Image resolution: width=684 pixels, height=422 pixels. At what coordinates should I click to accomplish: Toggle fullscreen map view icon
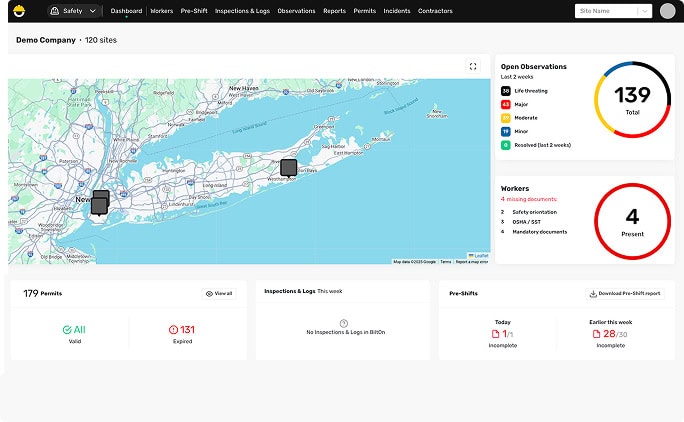coord(473,66)
